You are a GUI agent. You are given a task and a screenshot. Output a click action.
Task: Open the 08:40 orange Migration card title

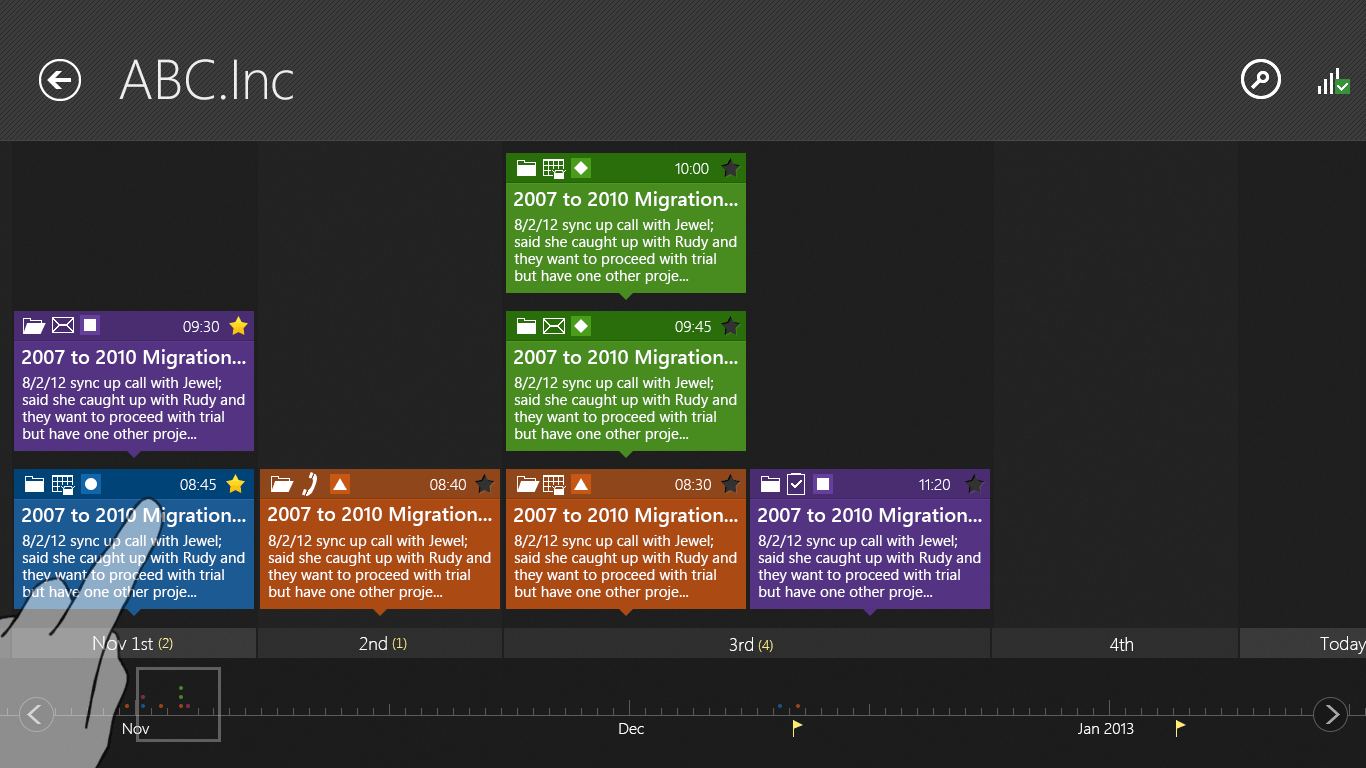tap(380, 515)
